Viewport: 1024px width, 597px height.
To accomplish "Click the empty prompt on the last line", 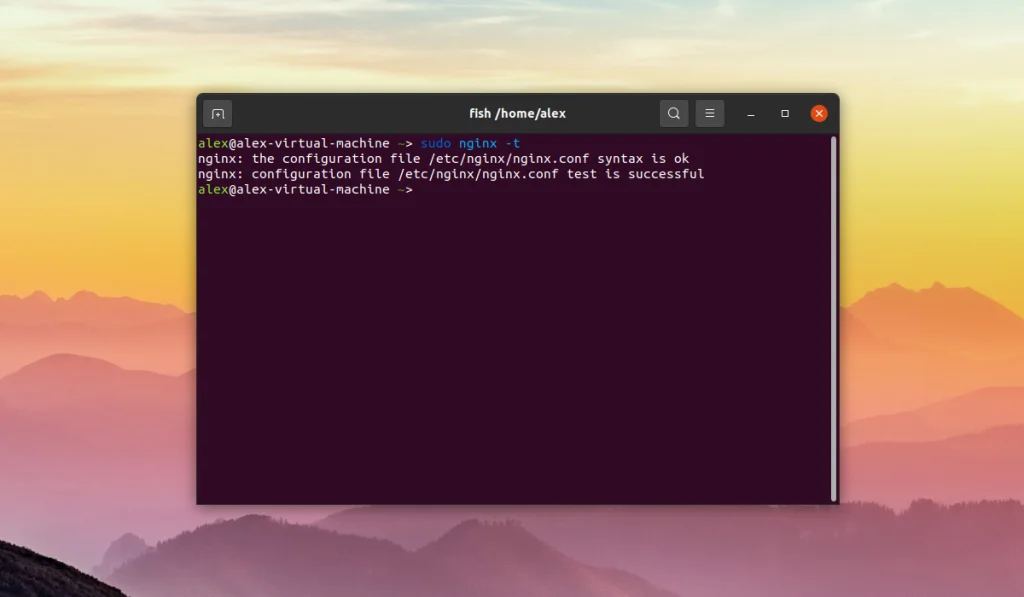I will (306, 189).
